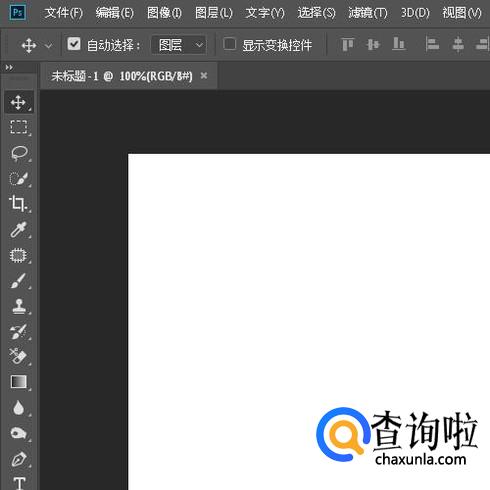Enable the 显示变换控件 checkbox
The height and width of the screenshot is (490, 490).
coord(230,44)
